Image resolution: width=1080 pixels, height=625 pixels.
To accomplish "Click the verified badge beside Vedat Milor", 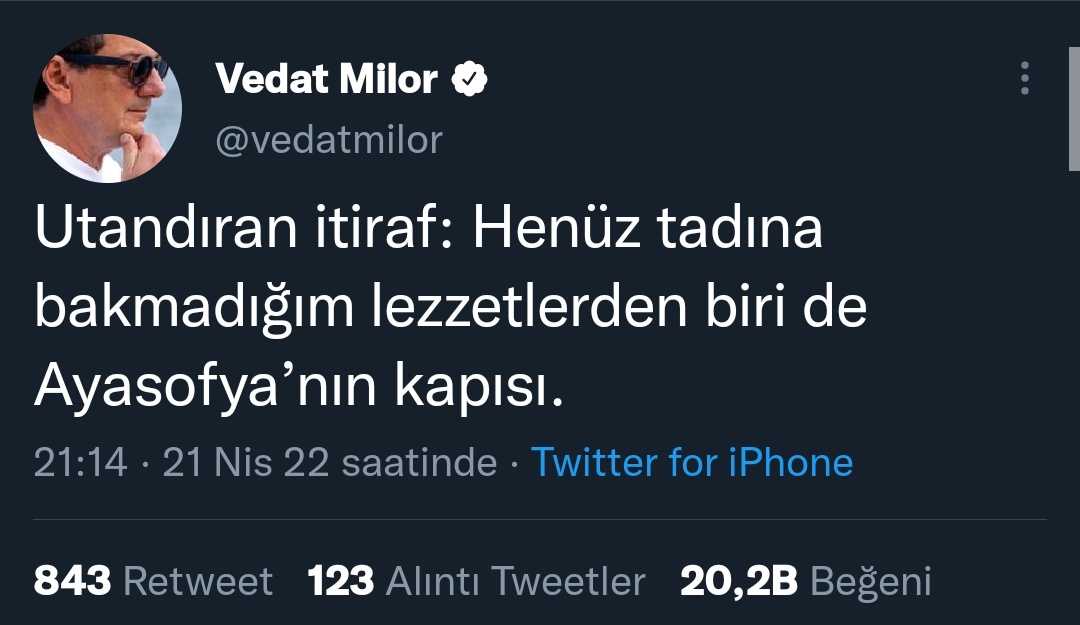I will pyautogui.click(x=471, y=79).
